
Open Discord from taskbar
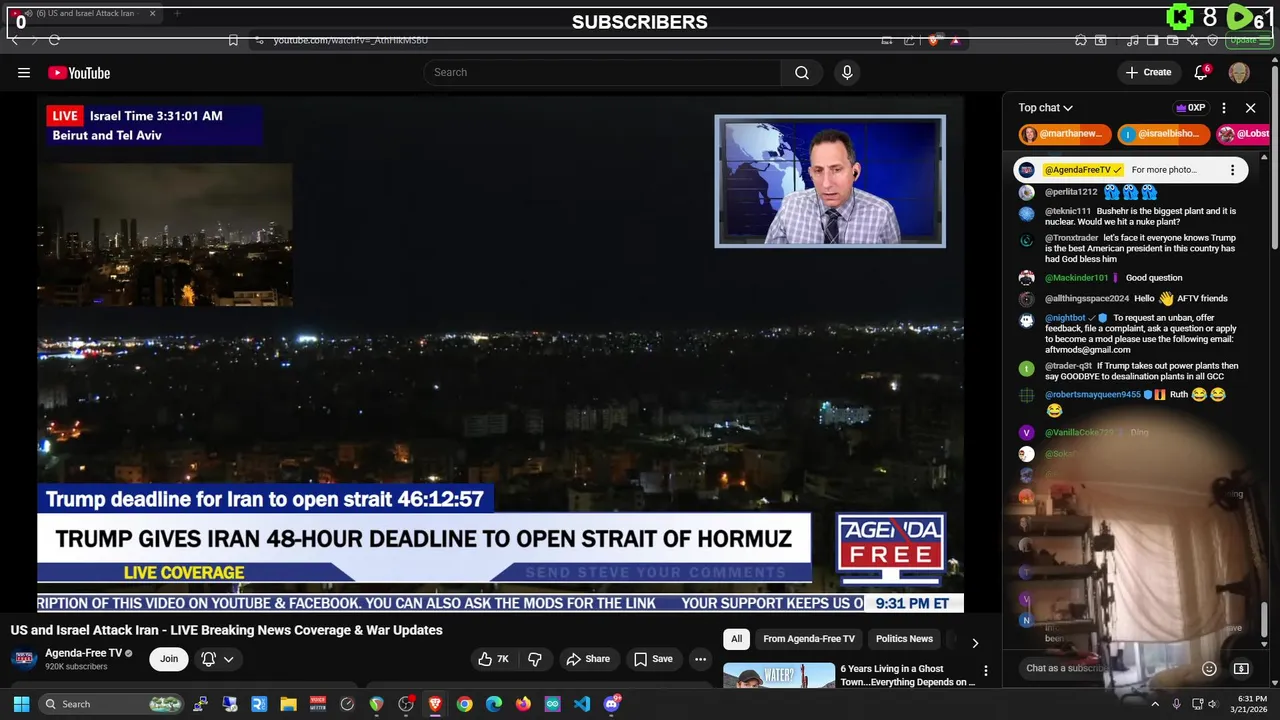611,704
